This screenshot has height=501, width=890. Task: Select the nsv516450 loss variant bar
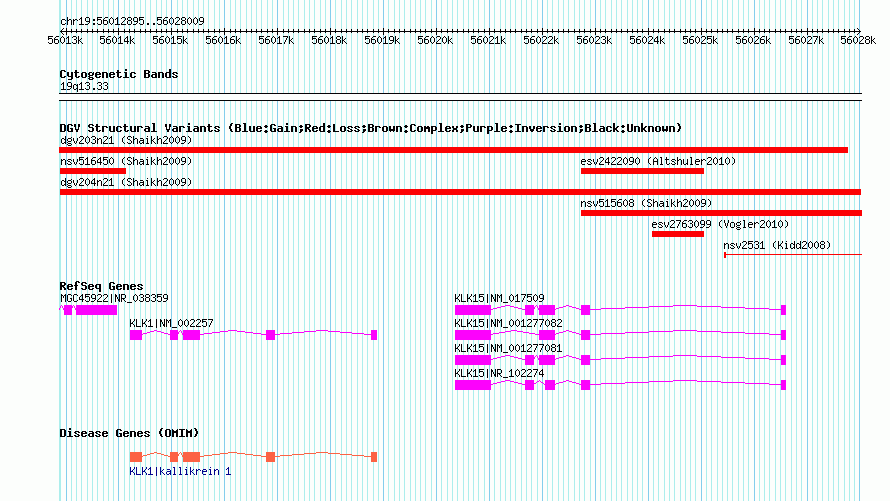coord(93,171)
